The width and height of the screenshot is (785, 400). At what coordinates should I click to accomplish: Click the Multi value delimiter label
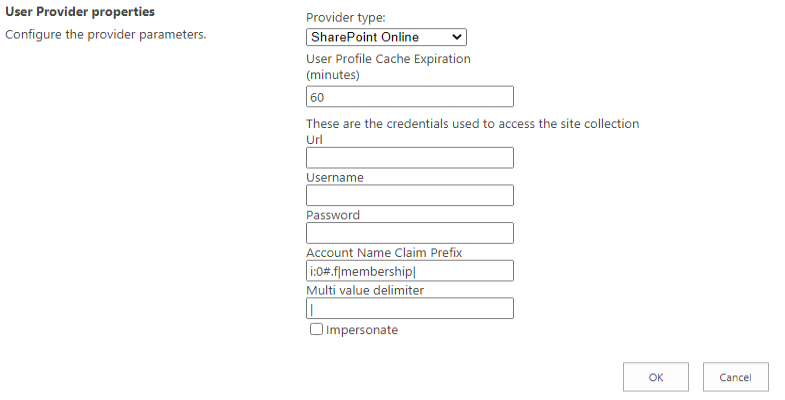pos(365,290)
